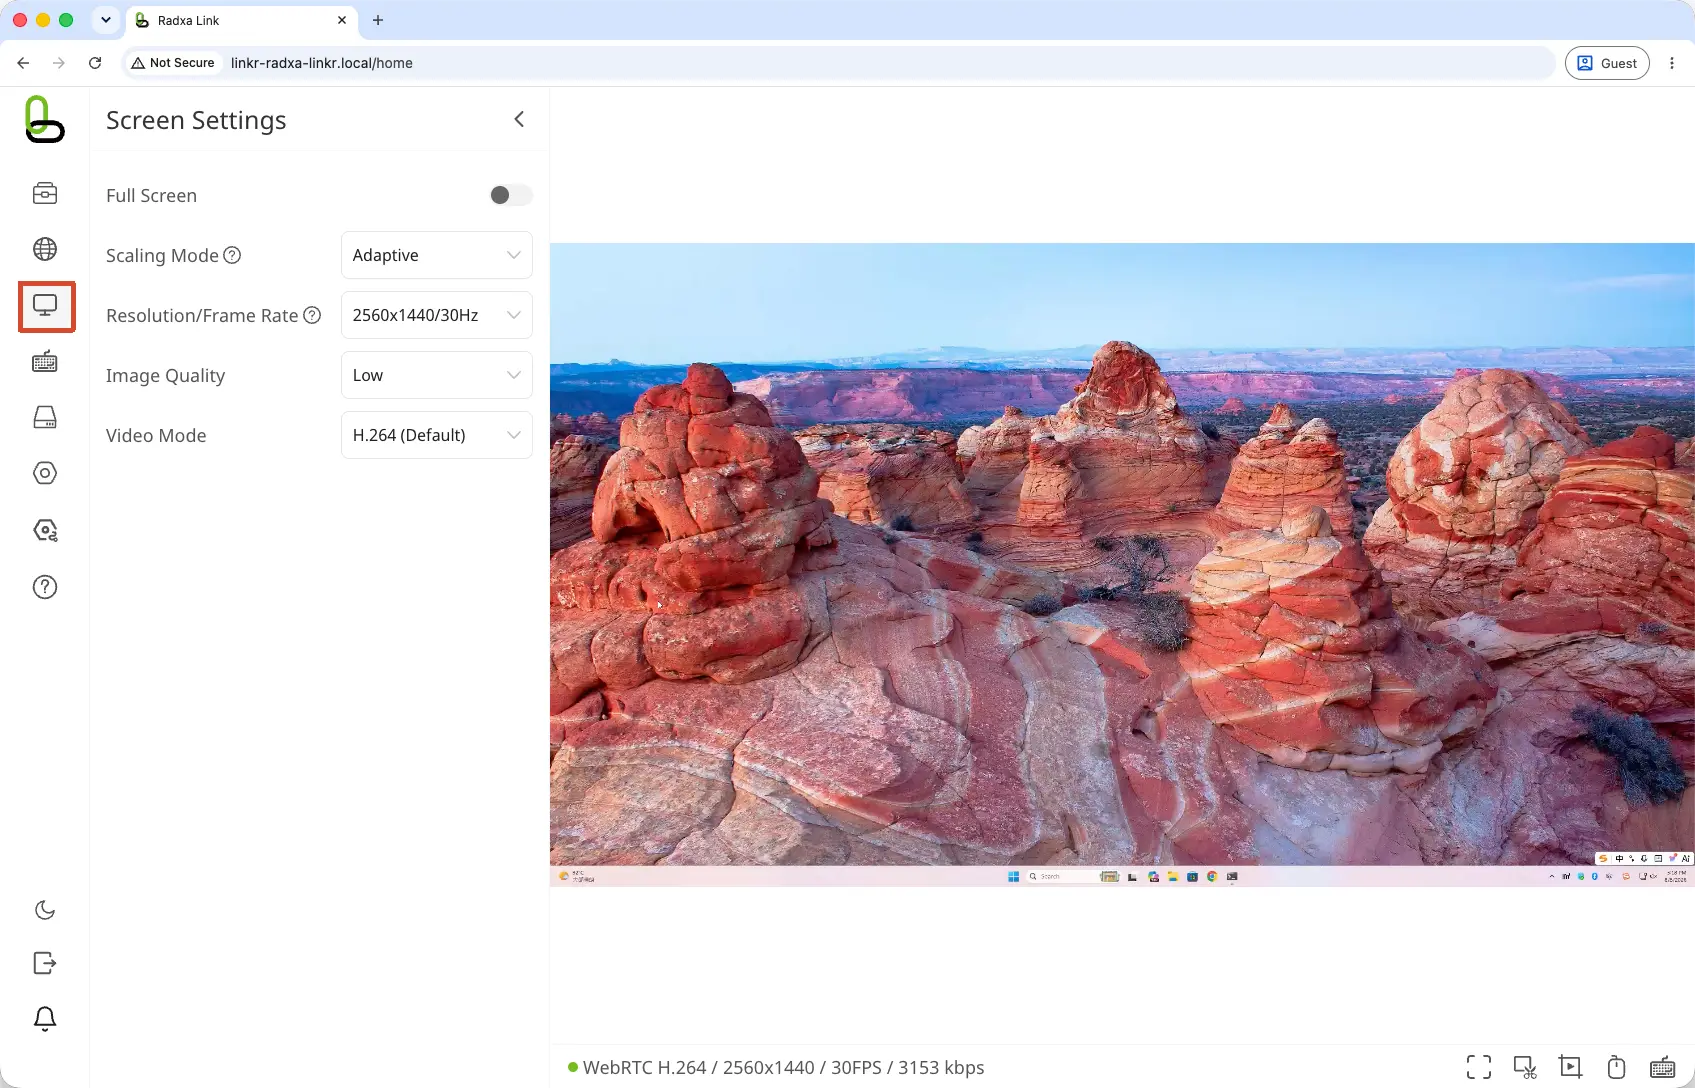The height and width of the screenshot is (1088, 1695).
Task: Click the browser forward arrow
Action: (59, 63)
